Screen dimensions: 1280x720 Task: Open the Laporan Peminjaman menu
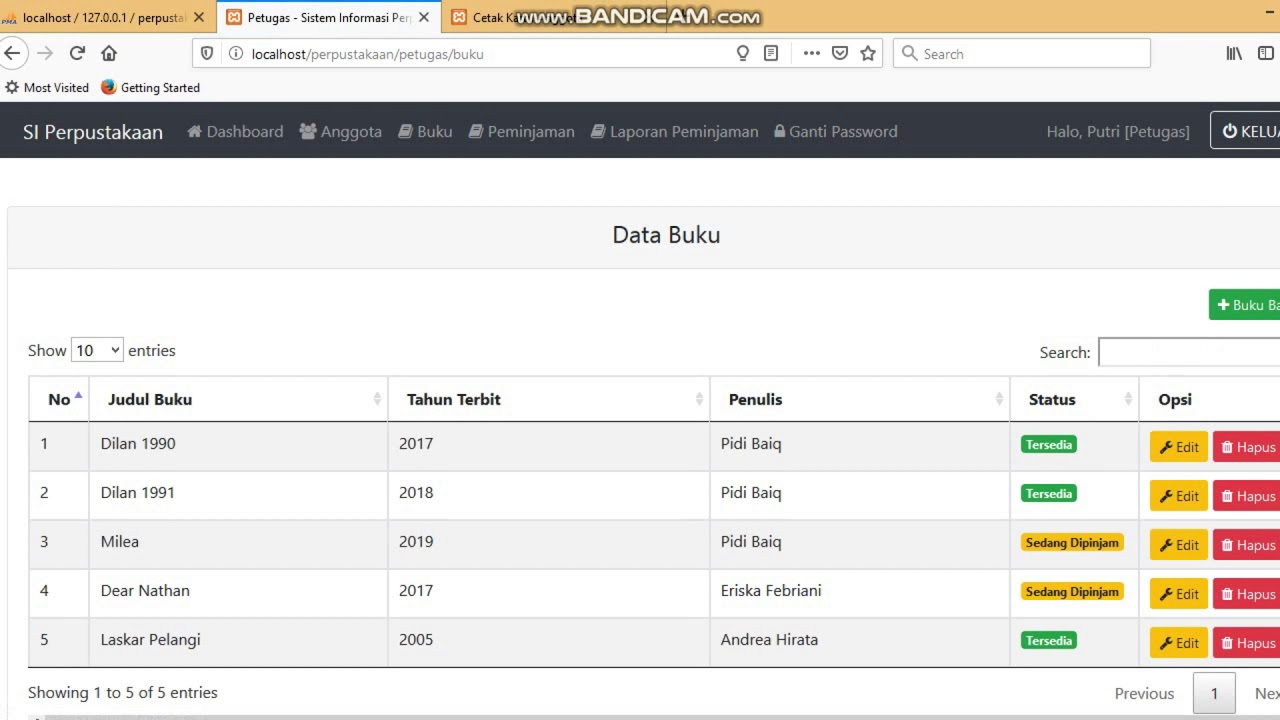[x=674, y=132]
